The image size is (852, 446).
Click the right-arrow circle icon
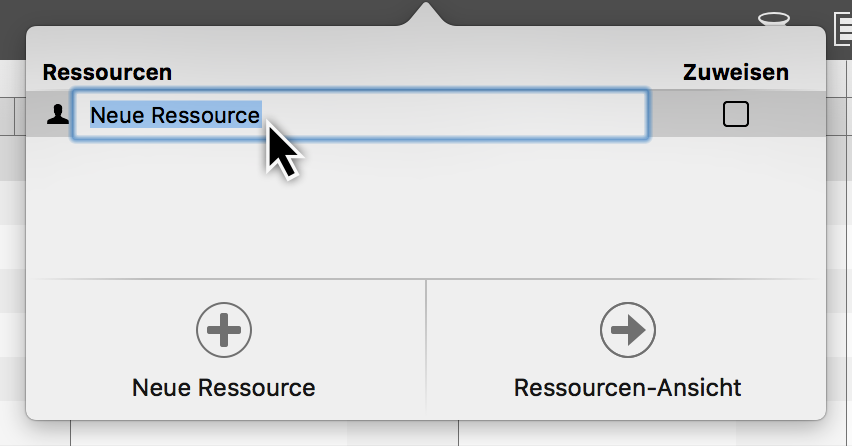[x=627, y=329]
